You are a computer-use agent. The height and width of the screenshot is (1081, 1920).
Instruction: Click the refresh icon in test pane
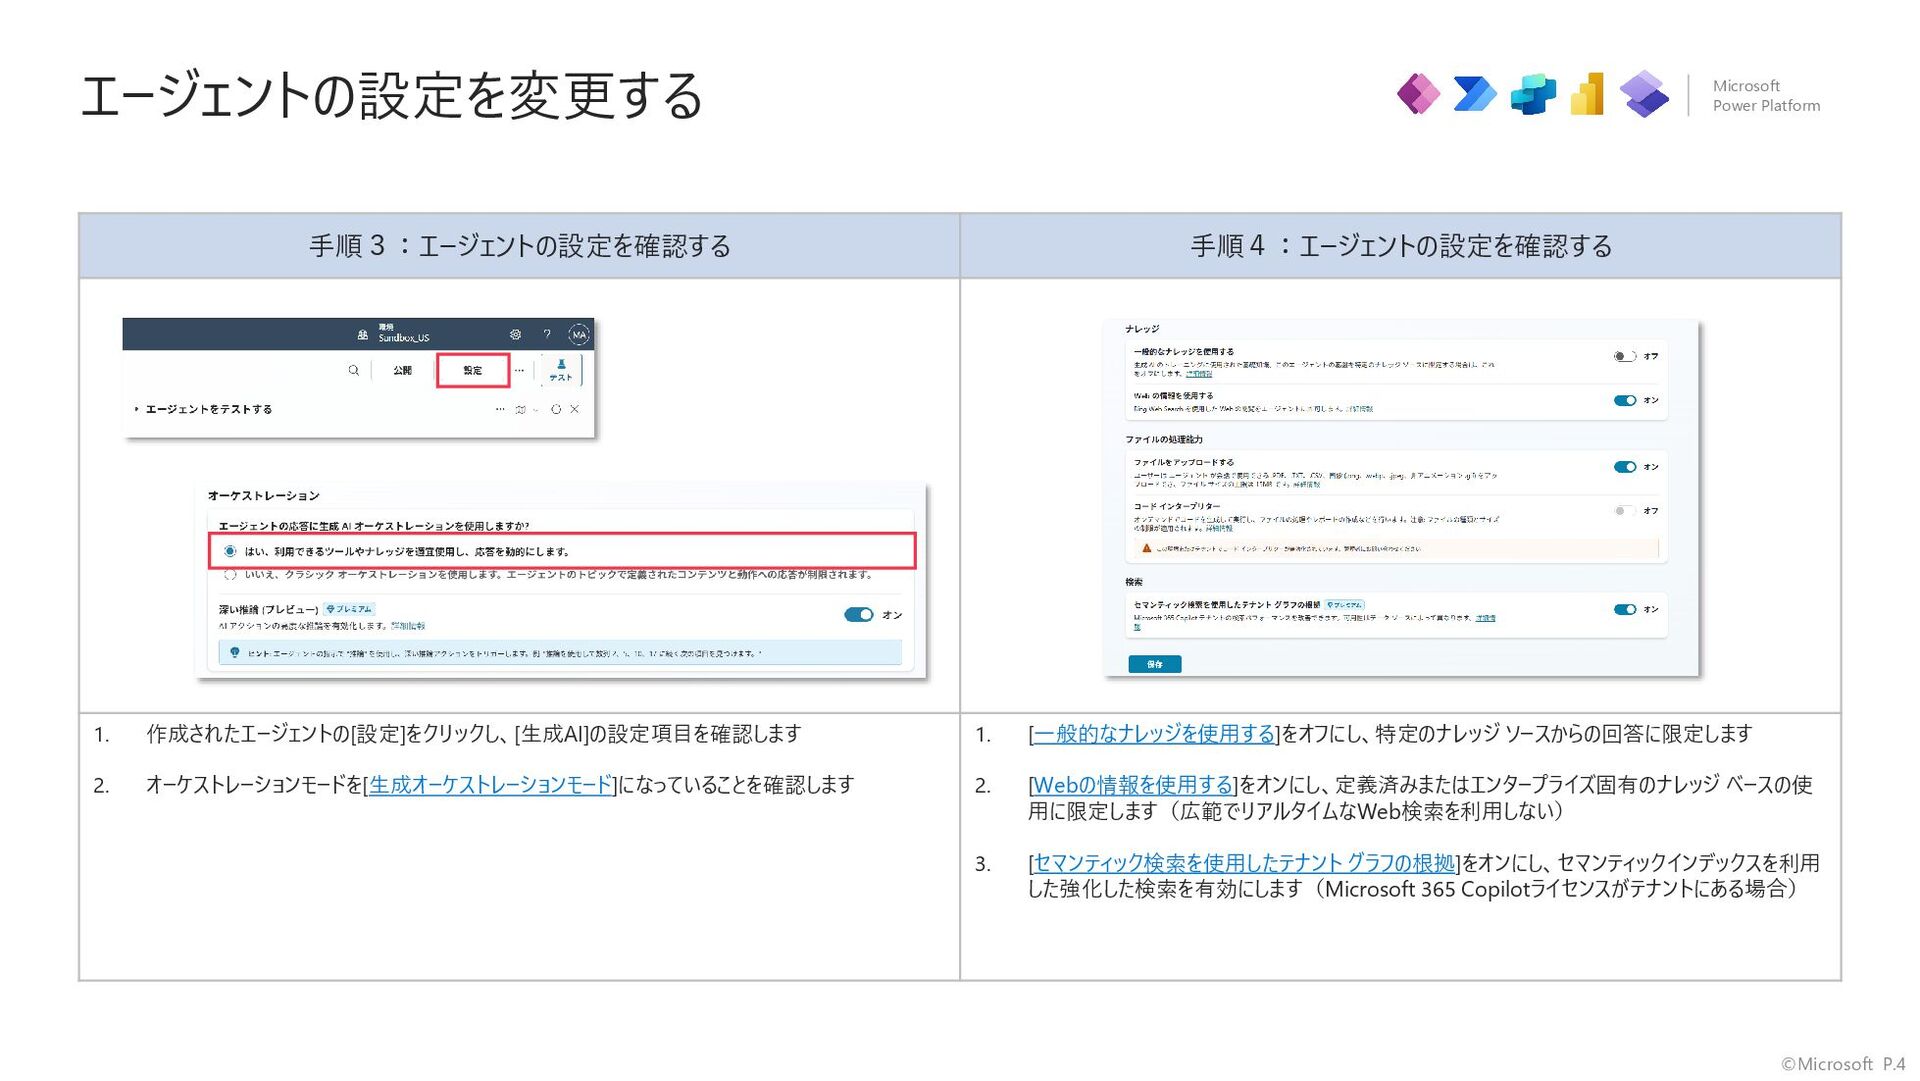(x=556, y=409)
